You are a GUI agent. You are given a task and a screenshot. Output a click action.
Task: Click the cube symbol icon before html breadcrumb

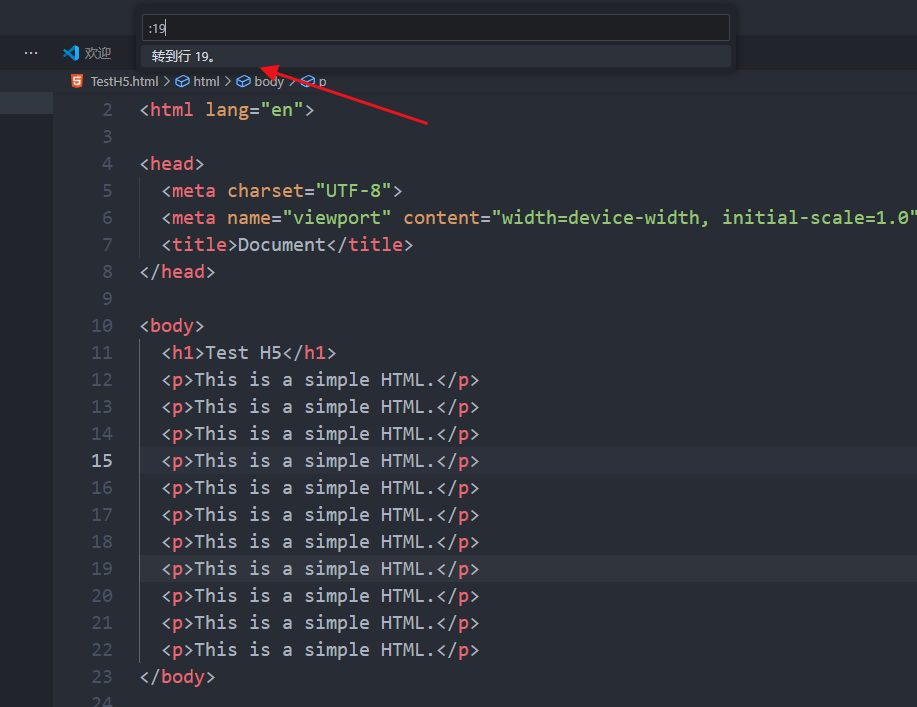[182, 81]
